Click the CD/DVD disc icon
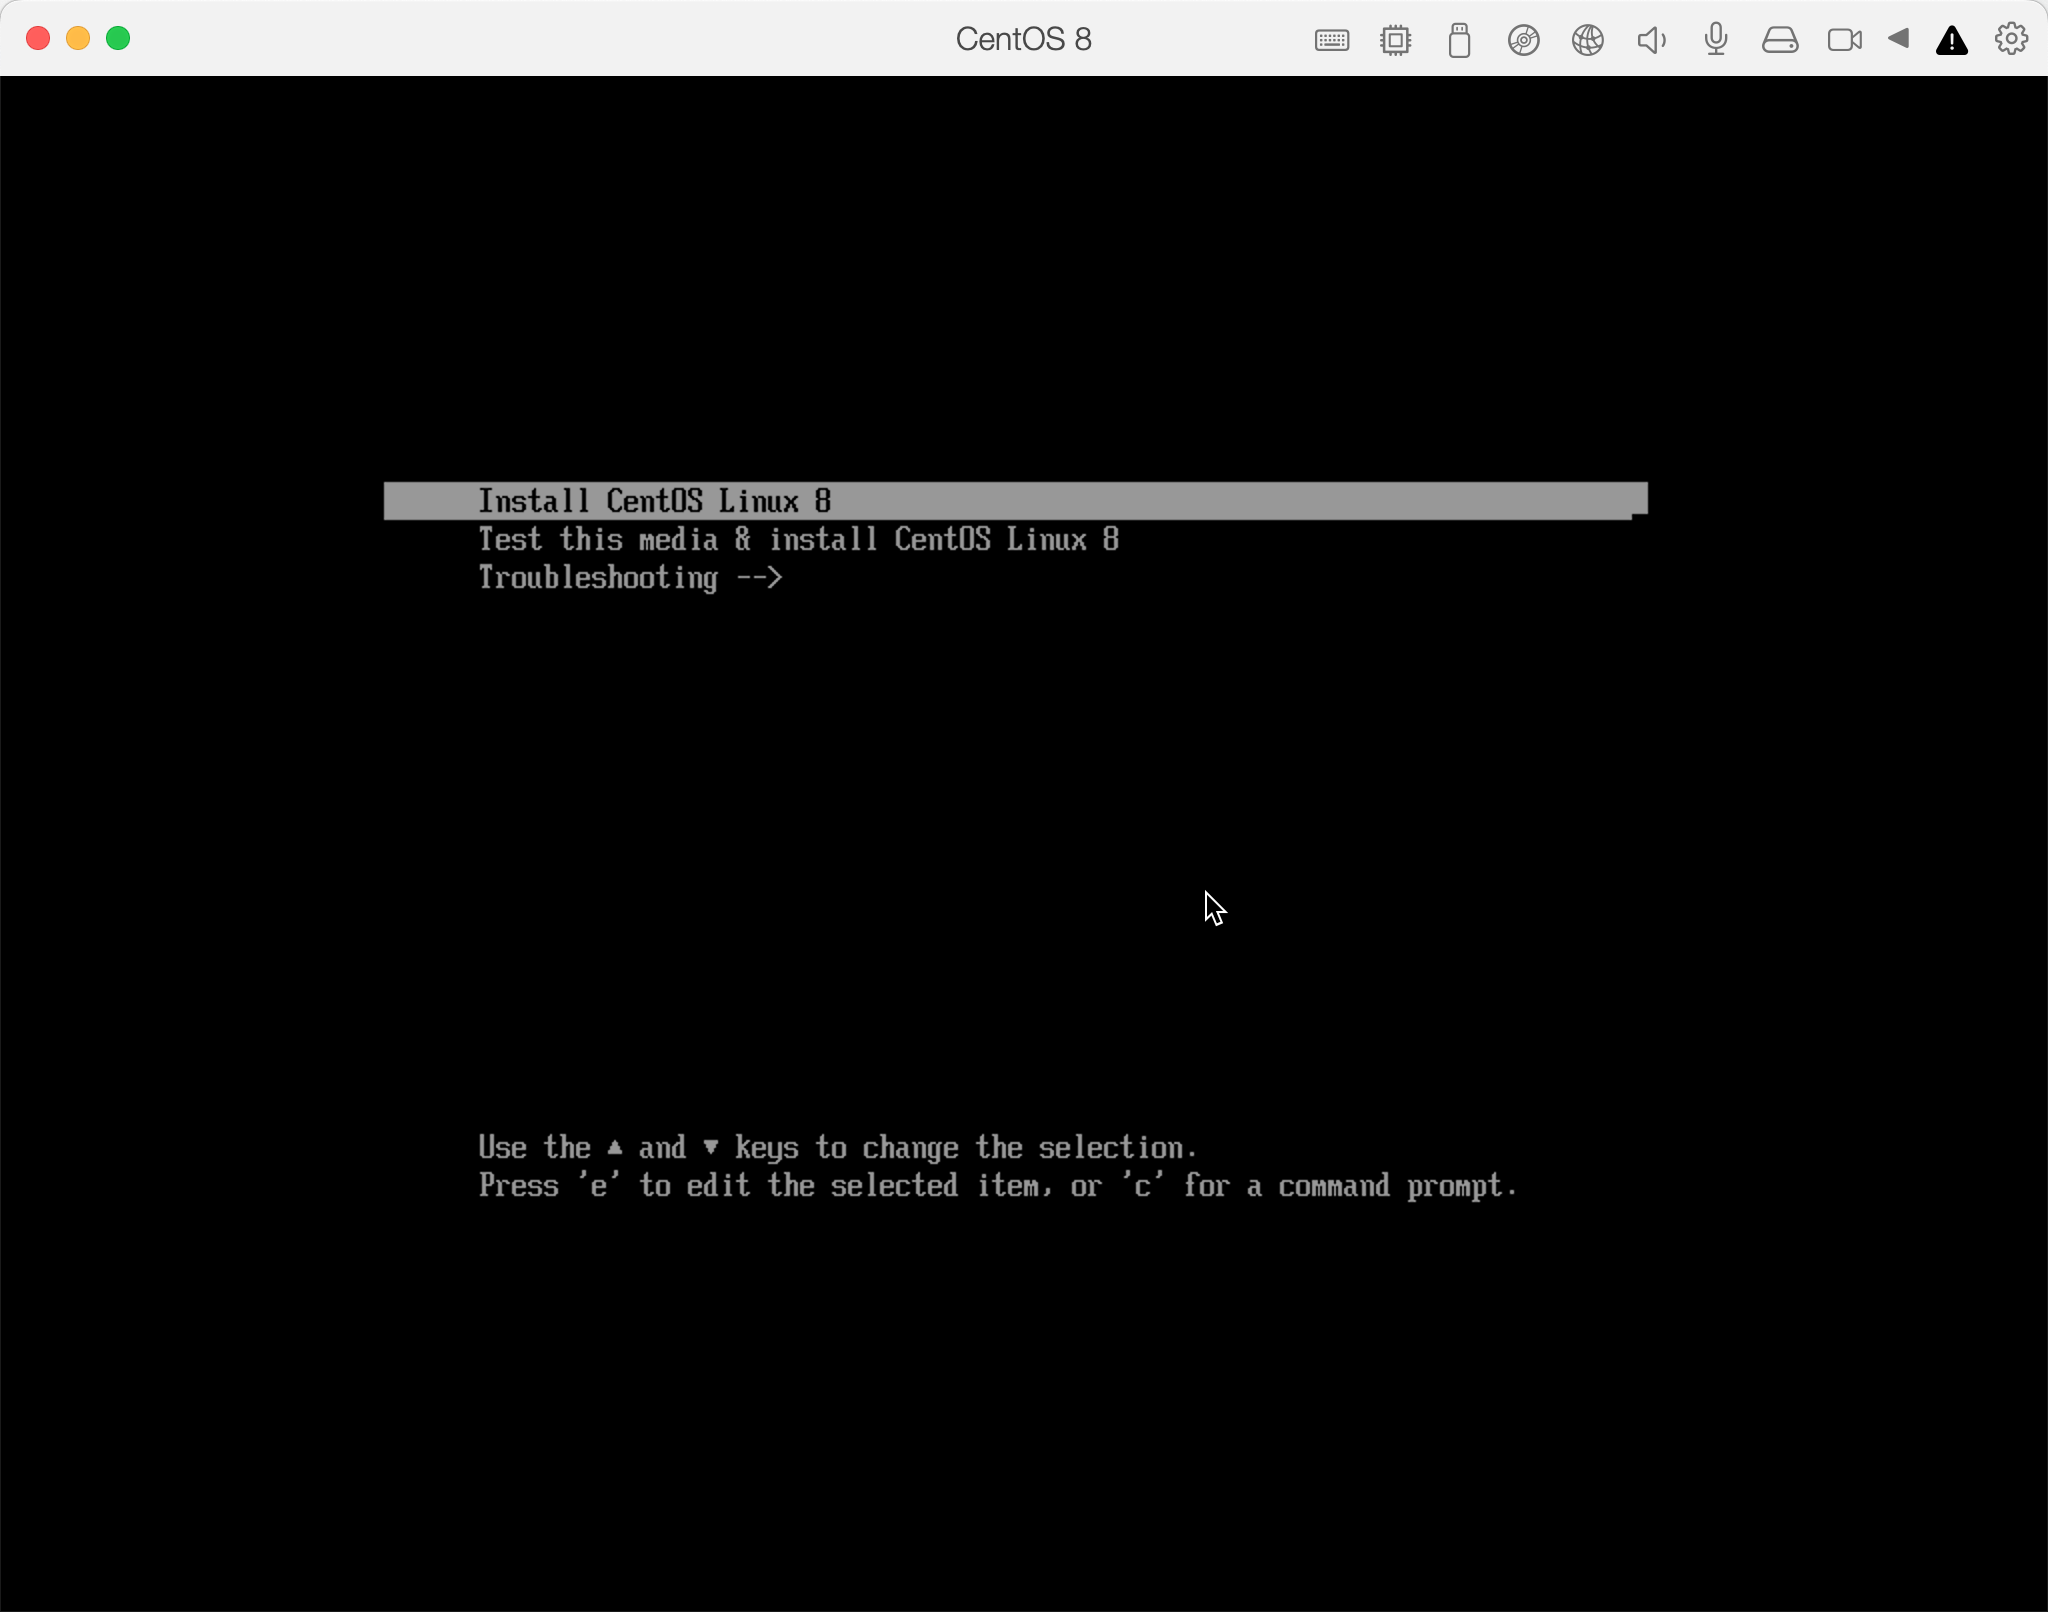The image size is (2048, 1612). pos(1523,40)
